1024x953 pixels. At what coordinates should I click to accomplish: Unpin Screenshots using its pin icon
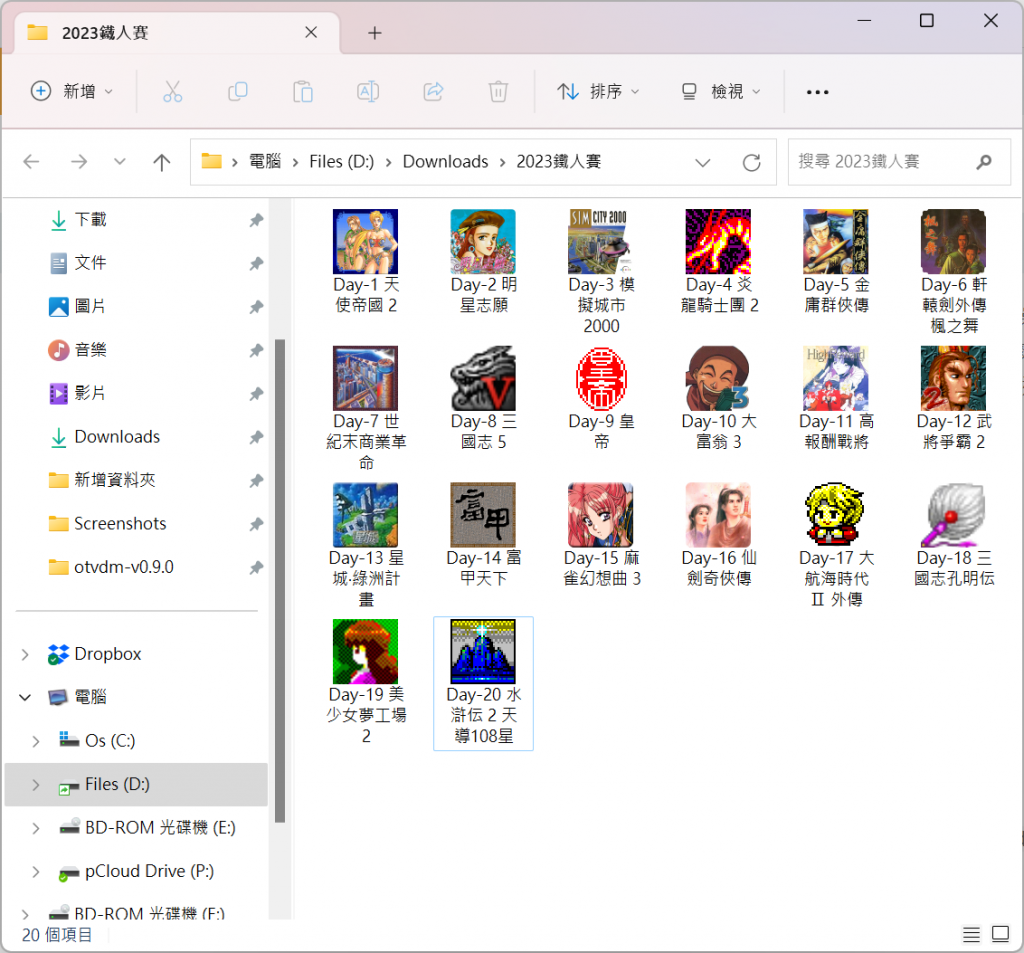tap(256, 524)
